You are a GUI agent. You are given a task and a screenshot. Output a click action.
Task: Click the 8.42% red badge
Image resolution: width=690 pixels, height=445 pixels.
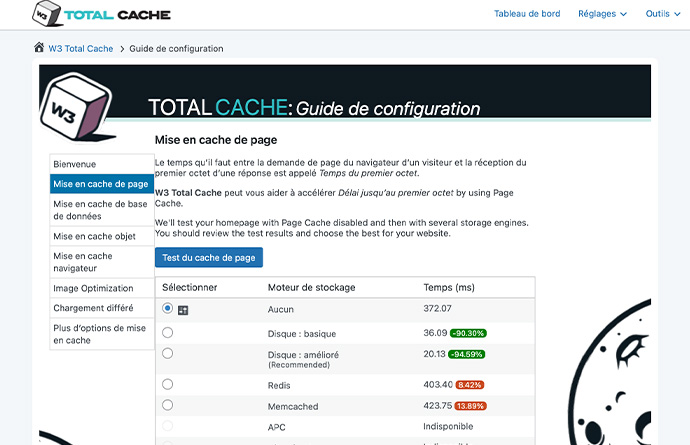470,385
